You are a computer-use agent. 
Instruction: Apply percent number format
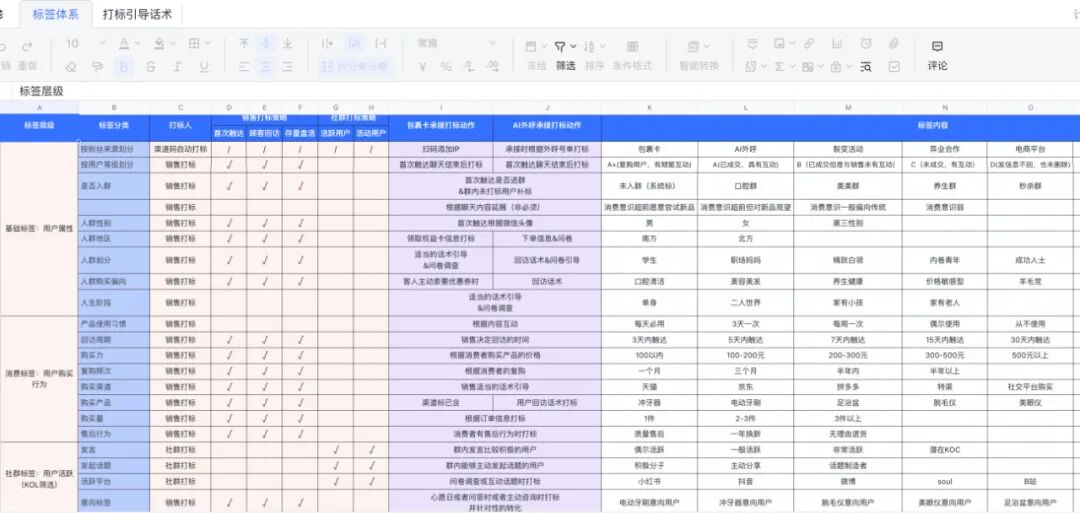[x=446, y=67]
